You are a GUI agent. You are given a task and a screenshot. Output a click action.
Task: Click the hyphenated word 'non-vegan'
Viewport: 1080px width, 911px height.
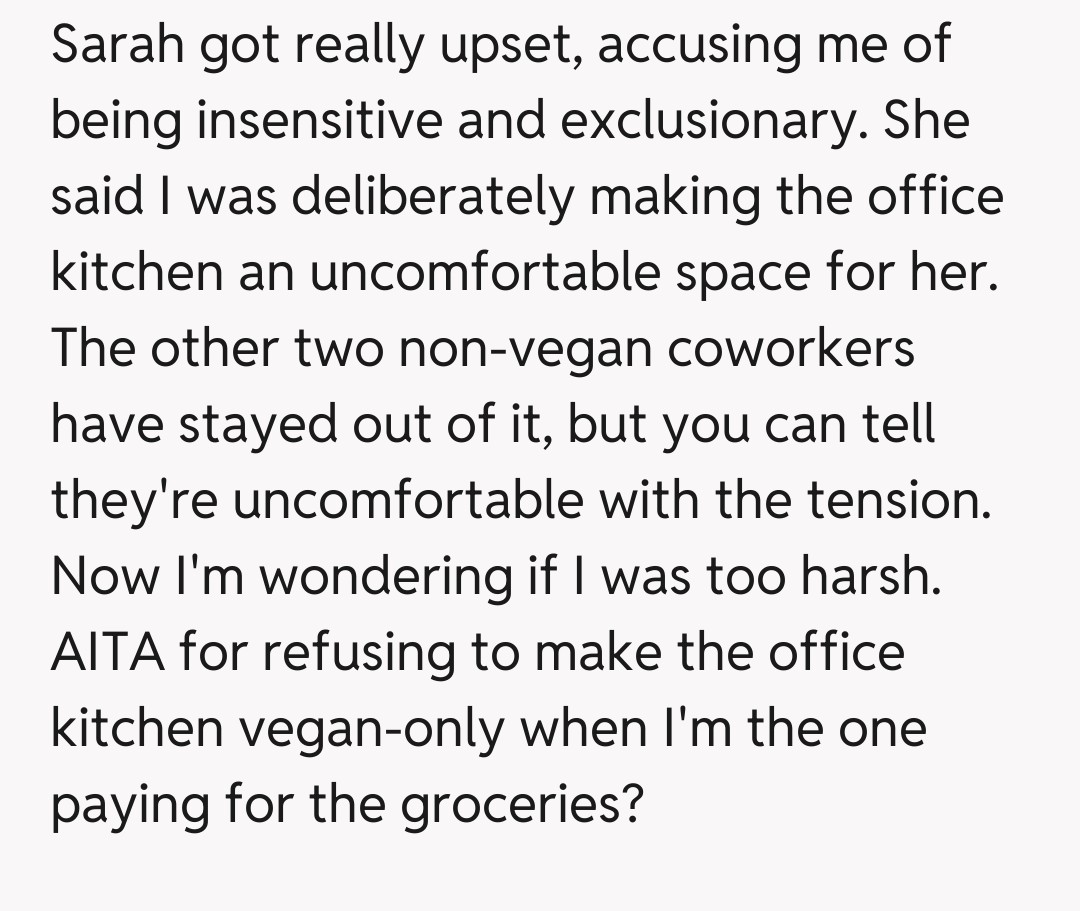click(459, 349)
